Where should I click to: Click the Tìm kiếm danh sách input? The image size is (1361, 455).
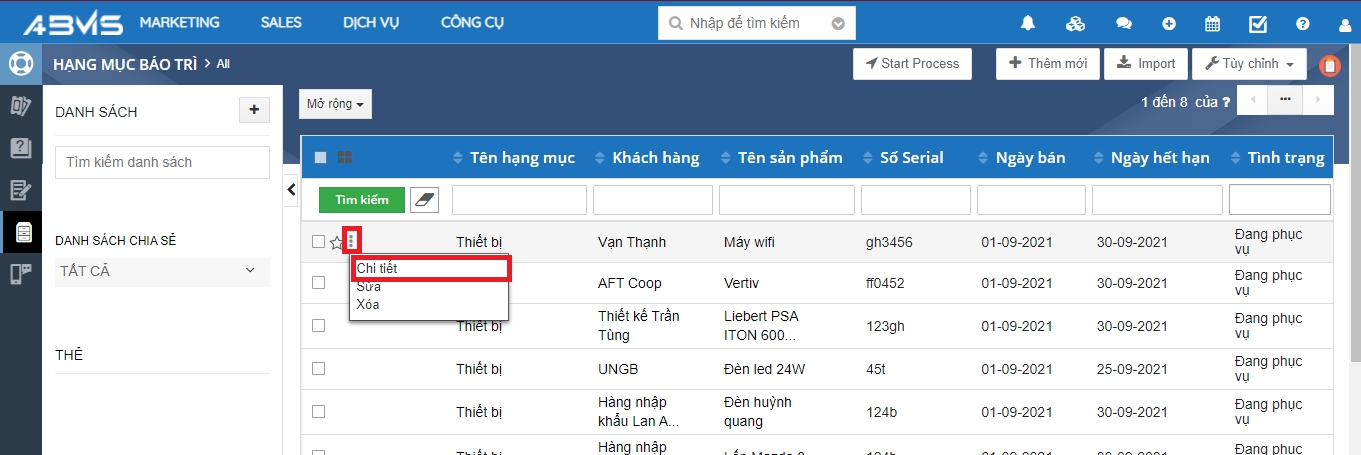click(162, 162)
